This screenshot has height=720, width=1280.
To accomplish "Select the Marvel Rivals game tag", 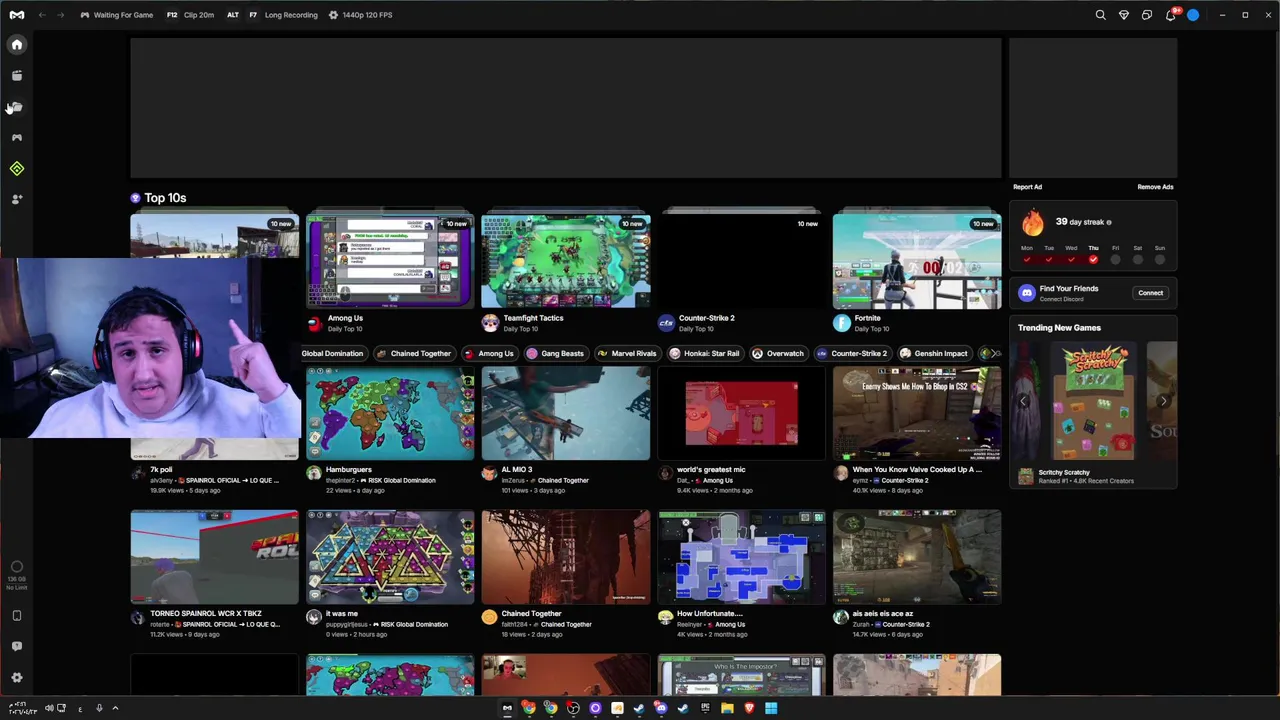I will point(627,353).
